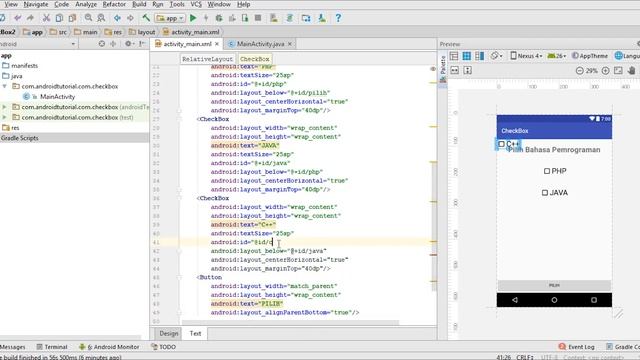Zoom out the preview with minus icon
Viewport: 640px width, 360px height.
(x=579, y=71)
